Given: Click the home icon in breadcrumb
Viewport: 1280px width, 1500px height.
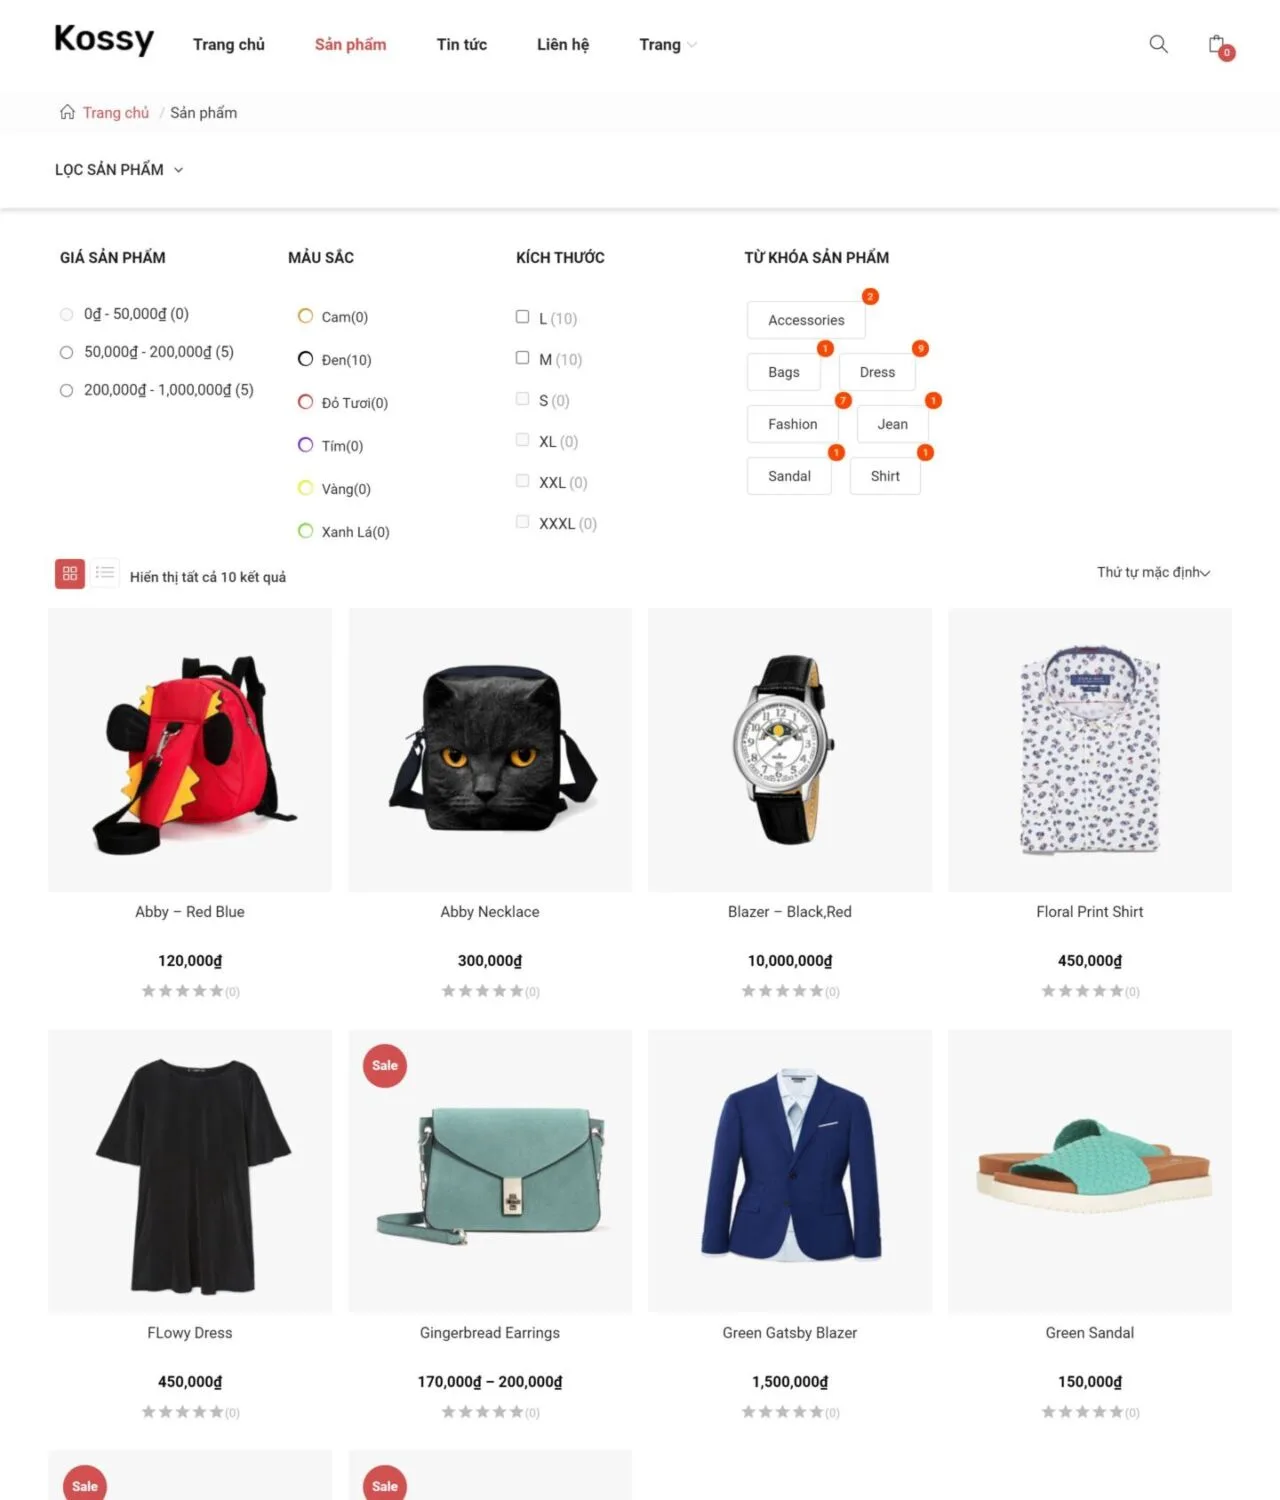Looking at the screenshot, I should point(67,112).
